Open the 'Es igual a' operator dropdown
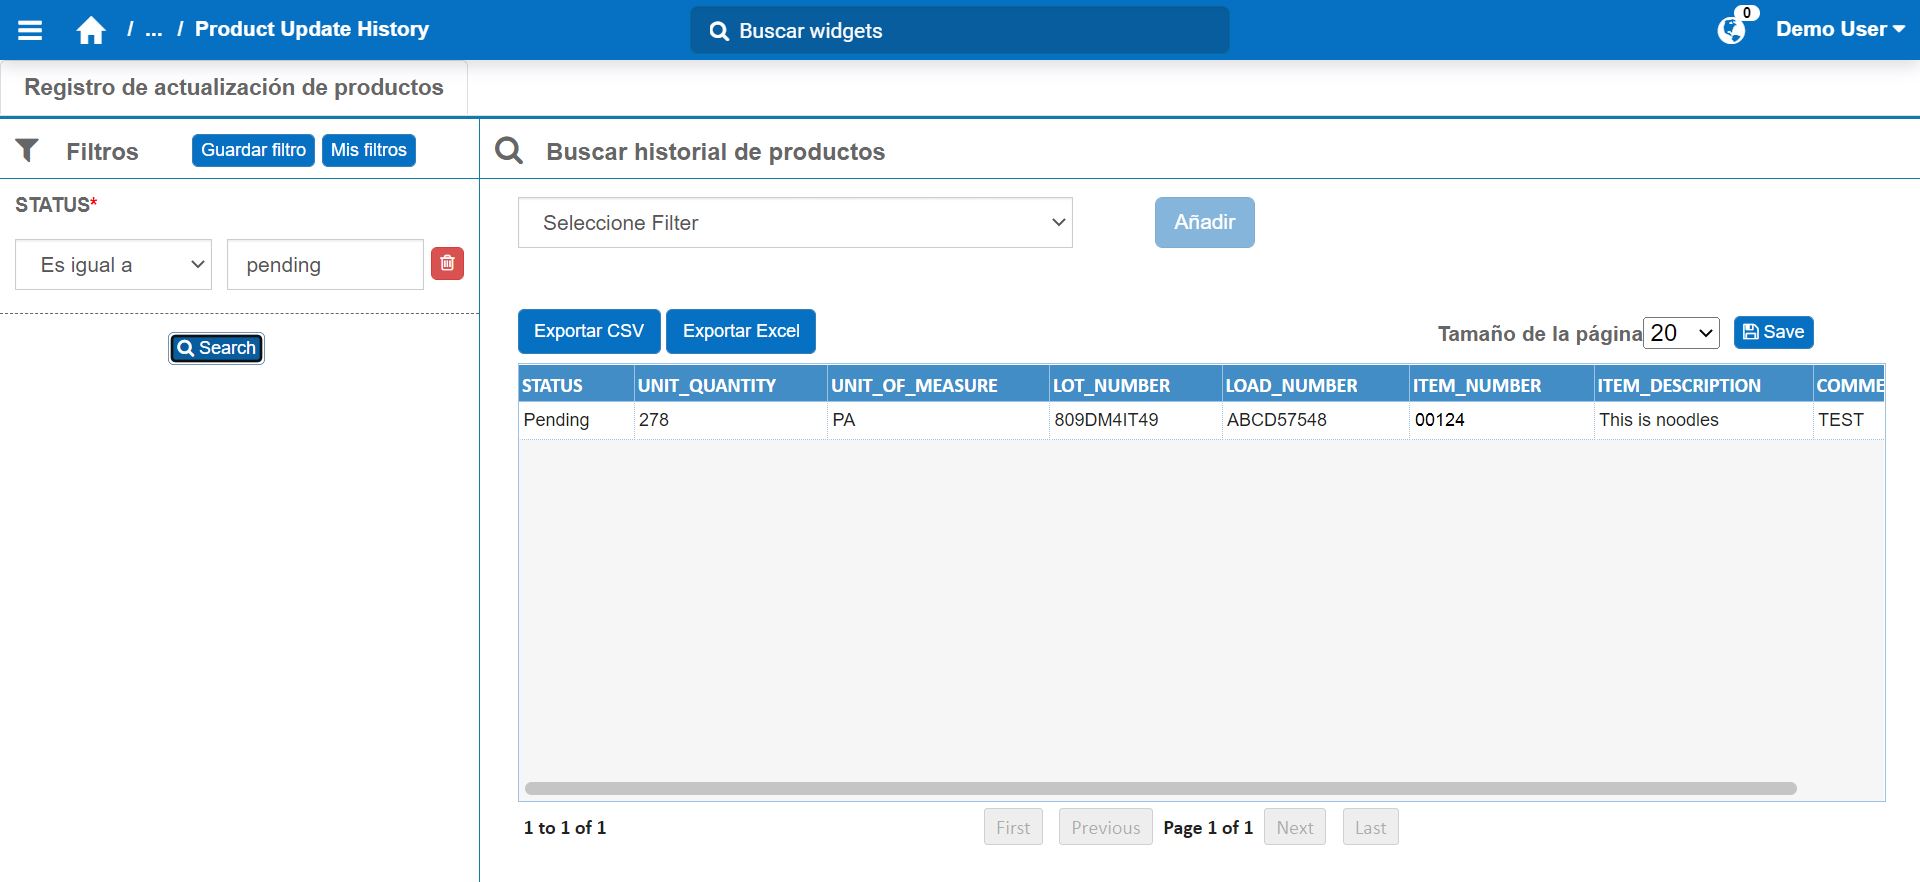The height and width of the screenshot is (882, 1920). pos(113,265)
